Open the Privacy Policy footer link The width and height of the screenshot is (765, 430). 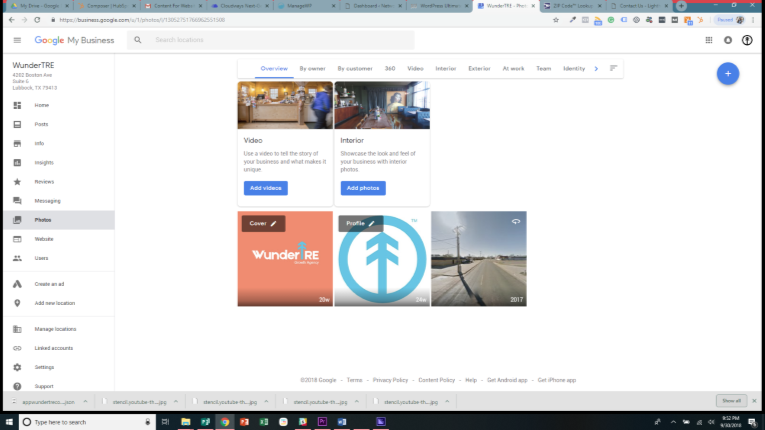390,380
